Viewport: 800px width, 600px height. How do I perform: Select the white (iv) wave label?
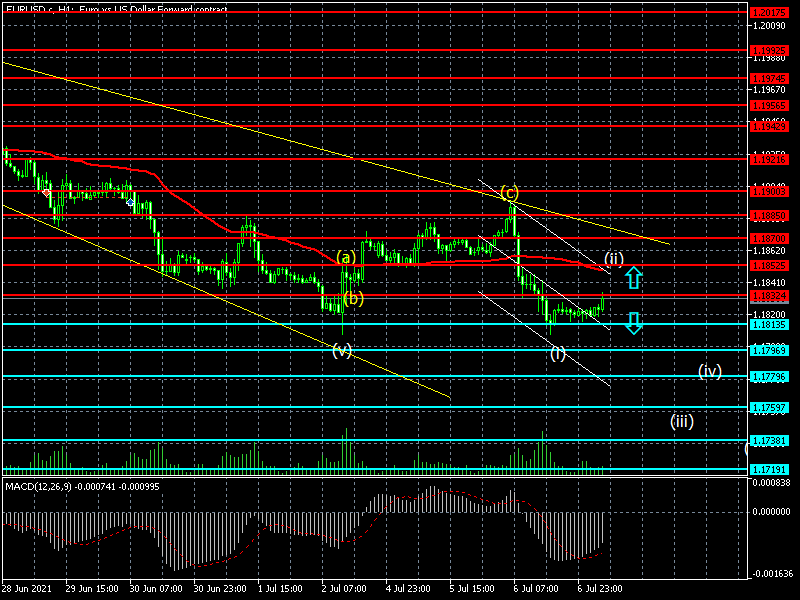[710, 371]
